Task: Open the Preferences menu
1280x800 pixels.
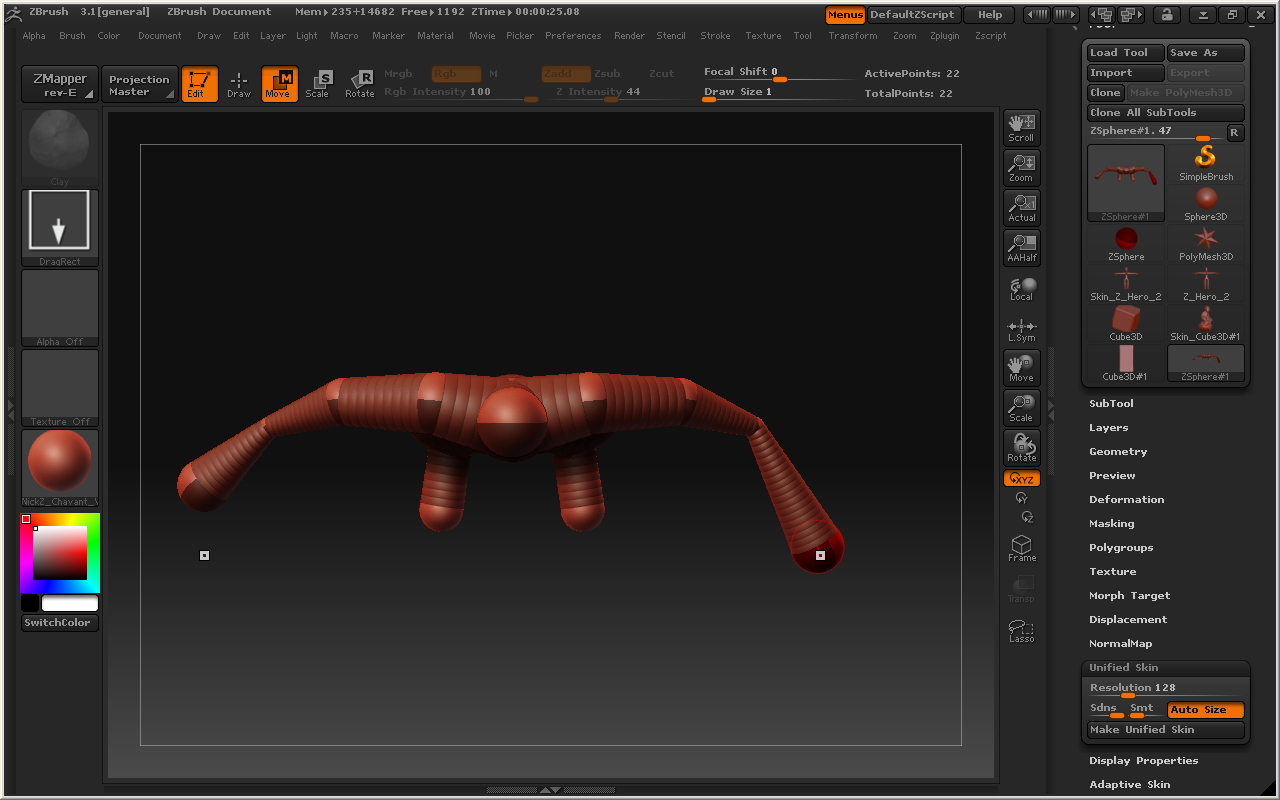Action: coord(573,36)
